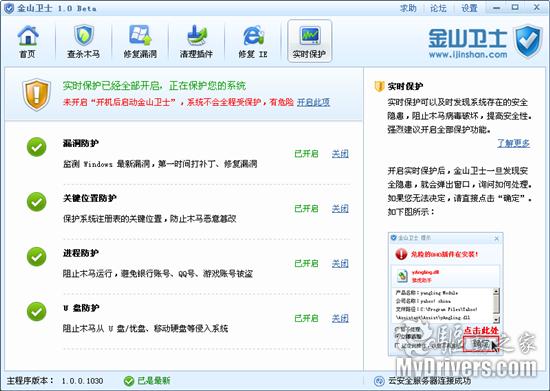Open the 修复漏洞 Windows icon

[140, 35]
